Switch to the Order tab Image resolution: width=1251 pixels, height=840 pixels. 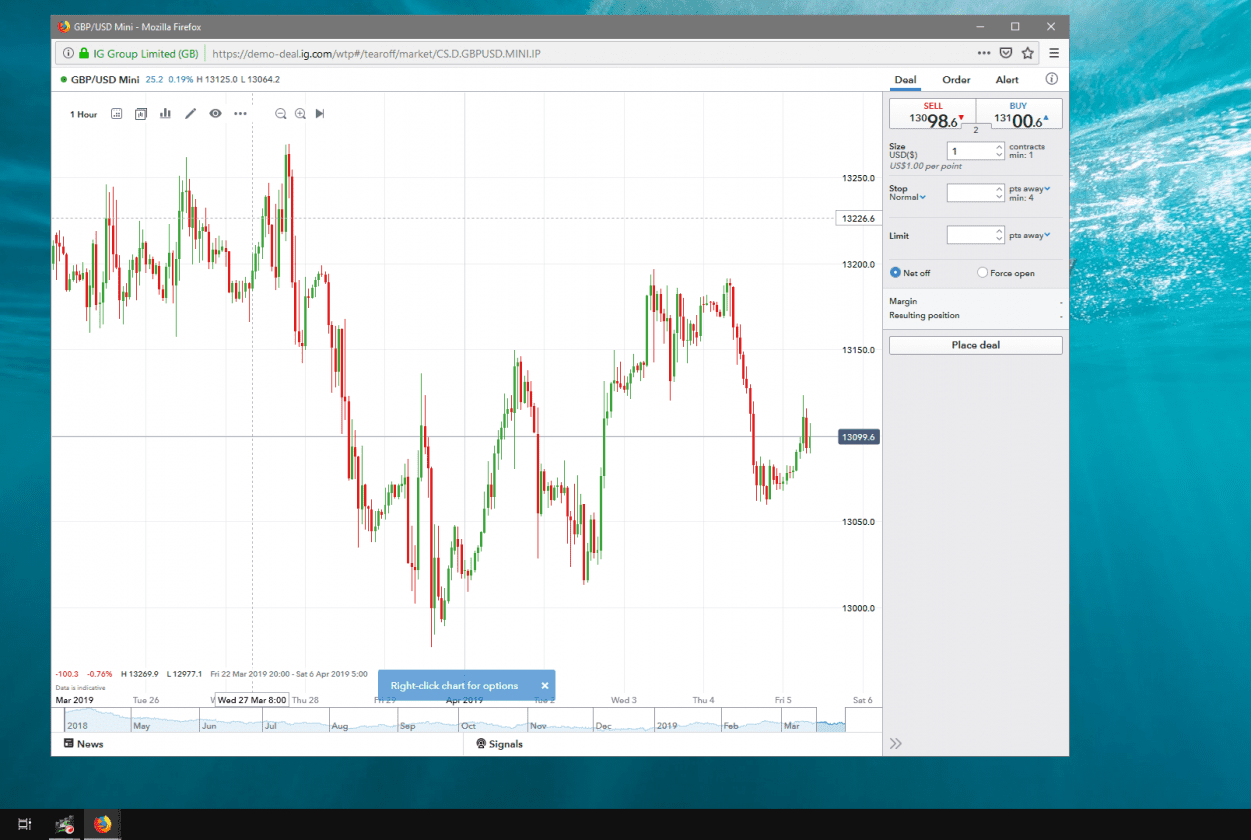tap(956, 80)
